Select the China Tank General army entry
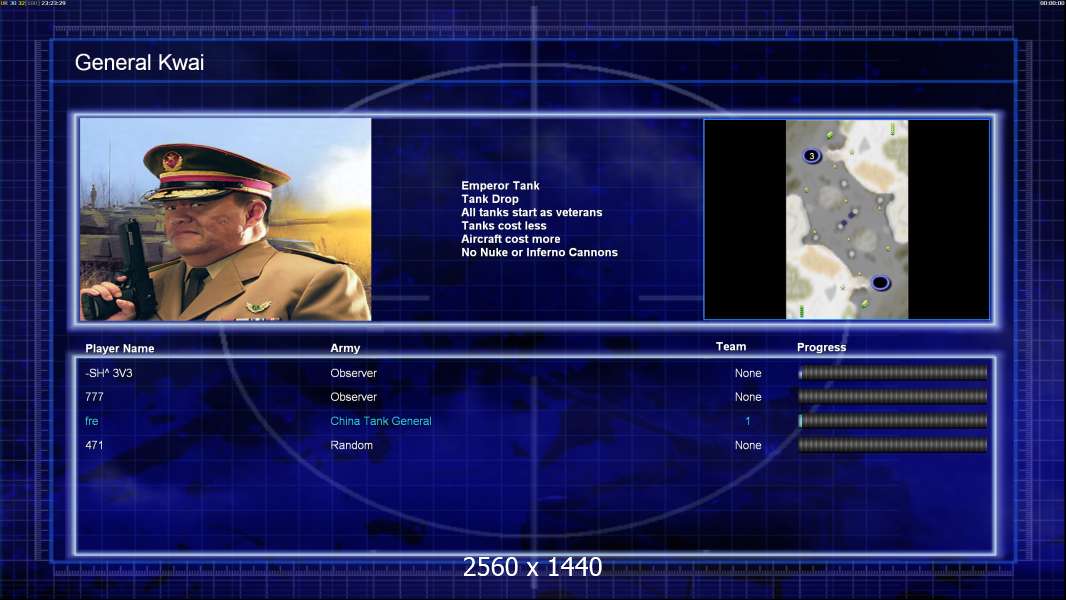Viewport: 1066px width, 600px height. (381, 421)
